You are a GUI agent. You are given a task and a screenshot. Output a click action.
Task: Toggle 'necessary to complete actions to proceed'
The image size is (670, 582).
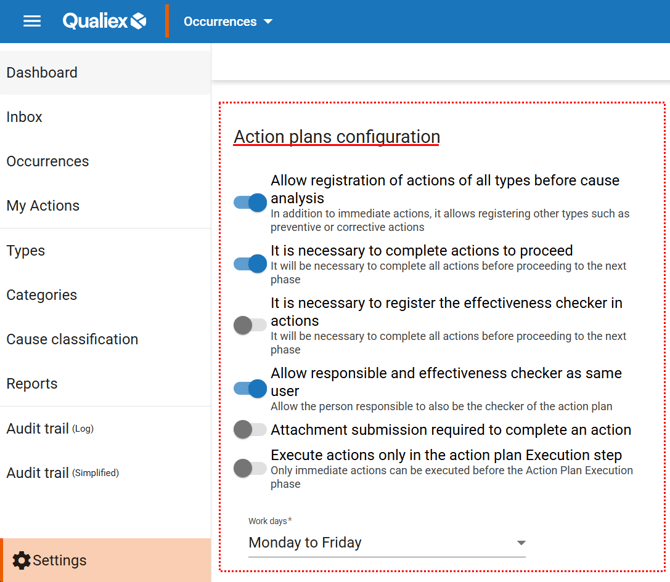250,264
